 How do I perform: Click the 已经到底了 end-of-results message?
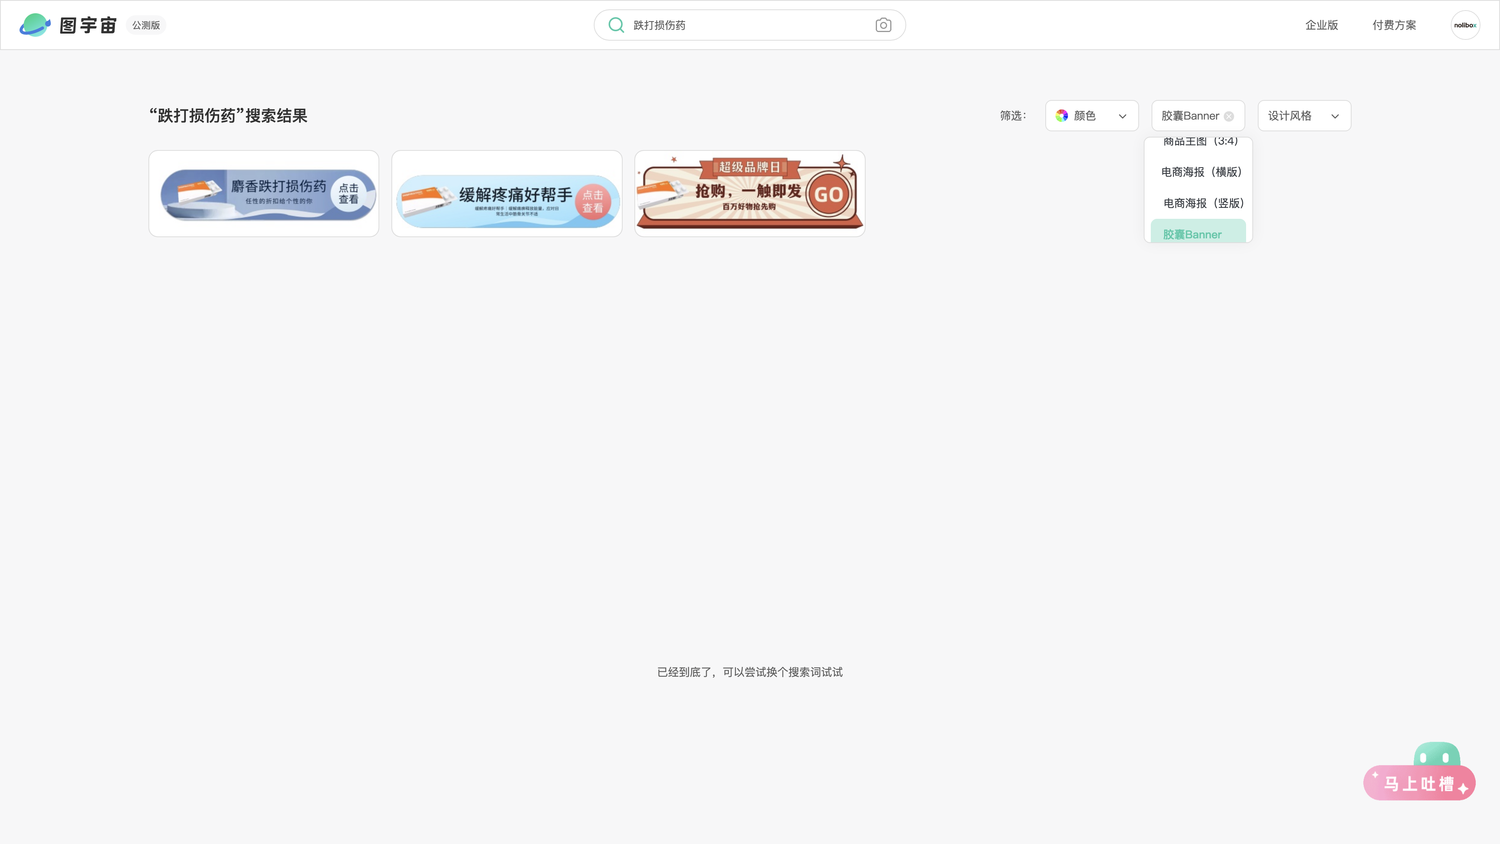(x=750, y=672)
